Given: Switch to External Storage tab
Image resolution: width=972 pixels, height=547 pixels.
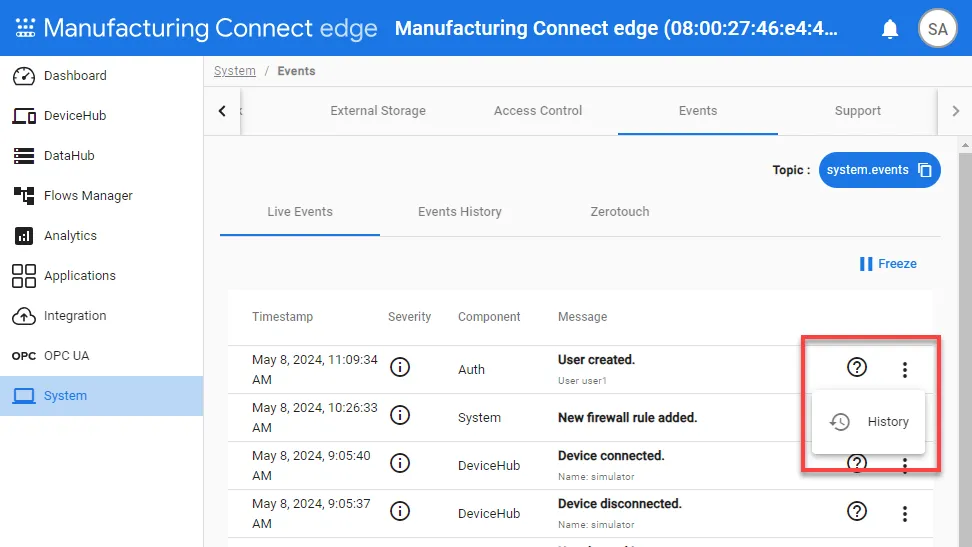Looking at the screenshot, I should click(x=378, y=110).
